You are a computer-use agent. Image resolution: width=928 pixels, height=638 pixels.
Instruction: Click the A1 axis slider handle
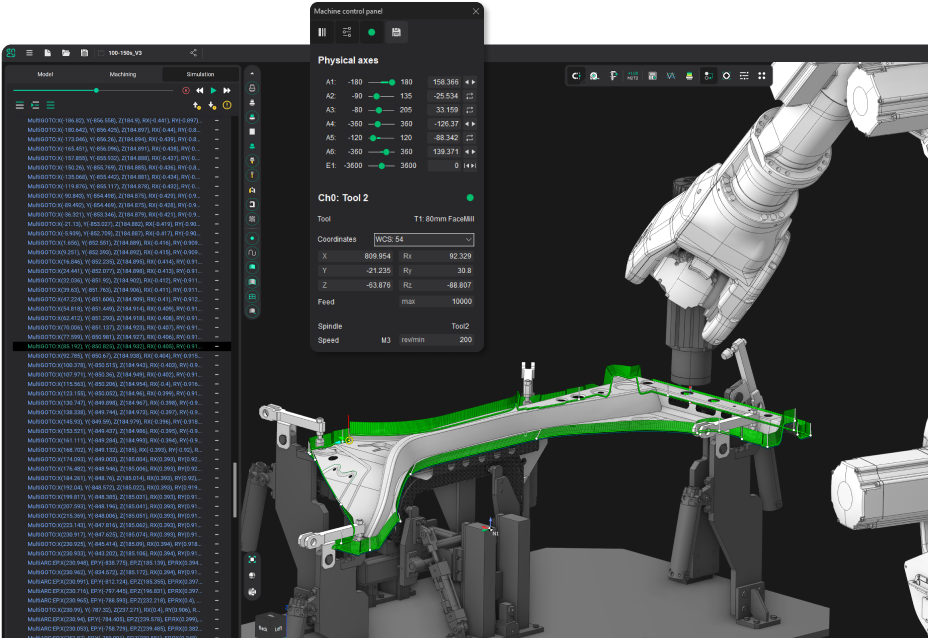392,82
